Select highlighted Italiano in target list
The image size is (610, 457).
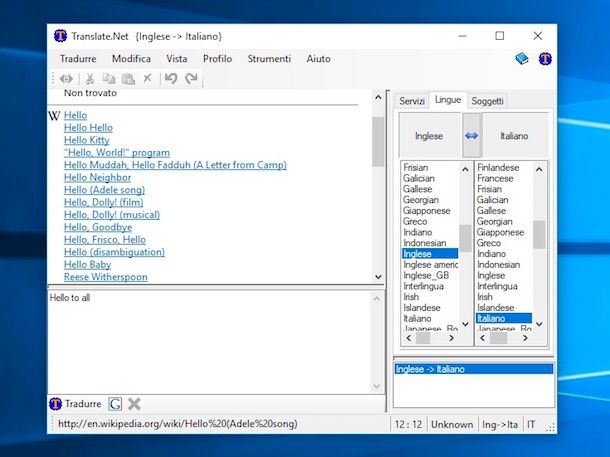click(x=504, y=319)
